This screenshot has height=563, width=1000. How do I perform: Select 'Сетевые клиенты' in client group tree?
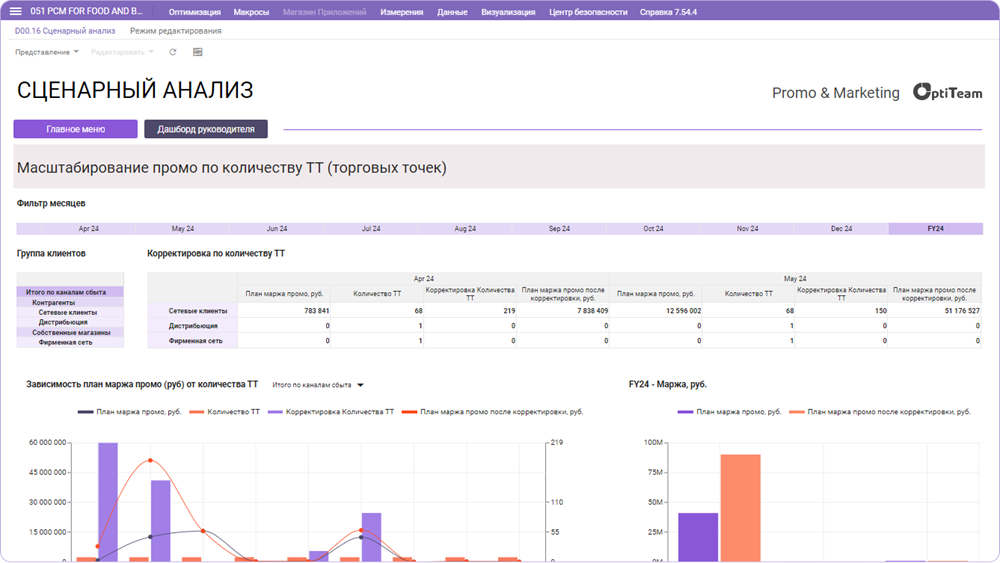click(x=68, y=312)
